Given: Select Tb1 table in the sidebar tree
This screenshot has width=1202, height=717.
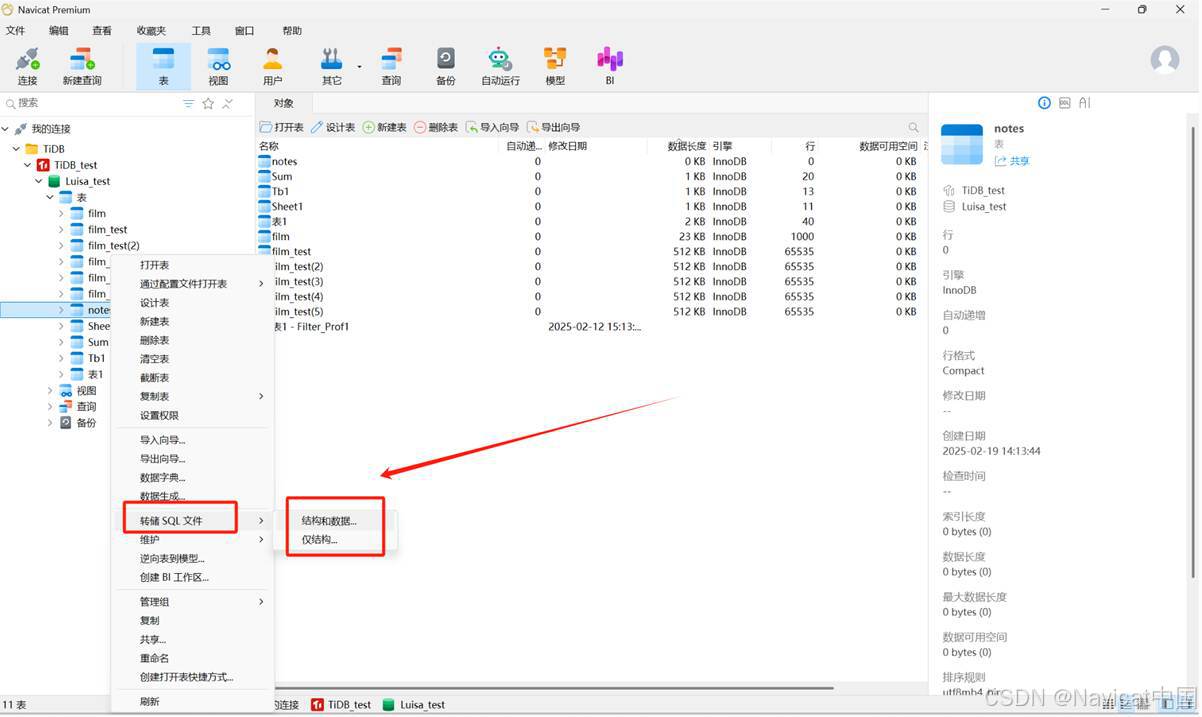Looking at the screenshot, I should tap(96, 358).
